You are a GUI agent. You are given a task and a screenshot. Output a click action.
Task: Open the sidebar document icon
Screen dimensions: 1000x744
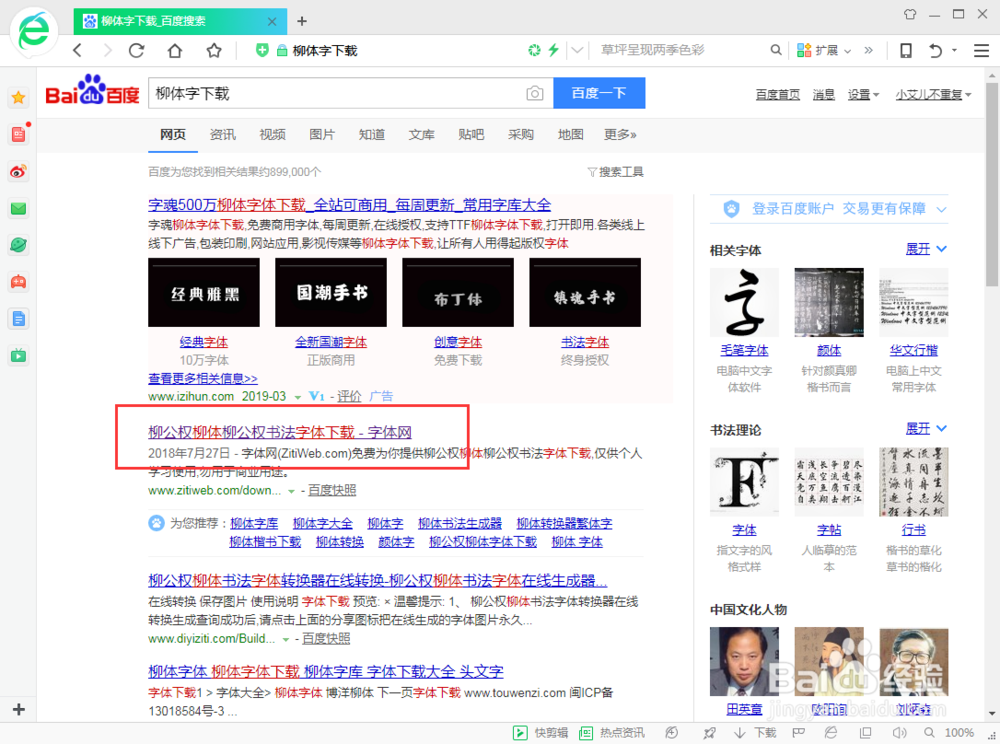(x=18, y=319)
